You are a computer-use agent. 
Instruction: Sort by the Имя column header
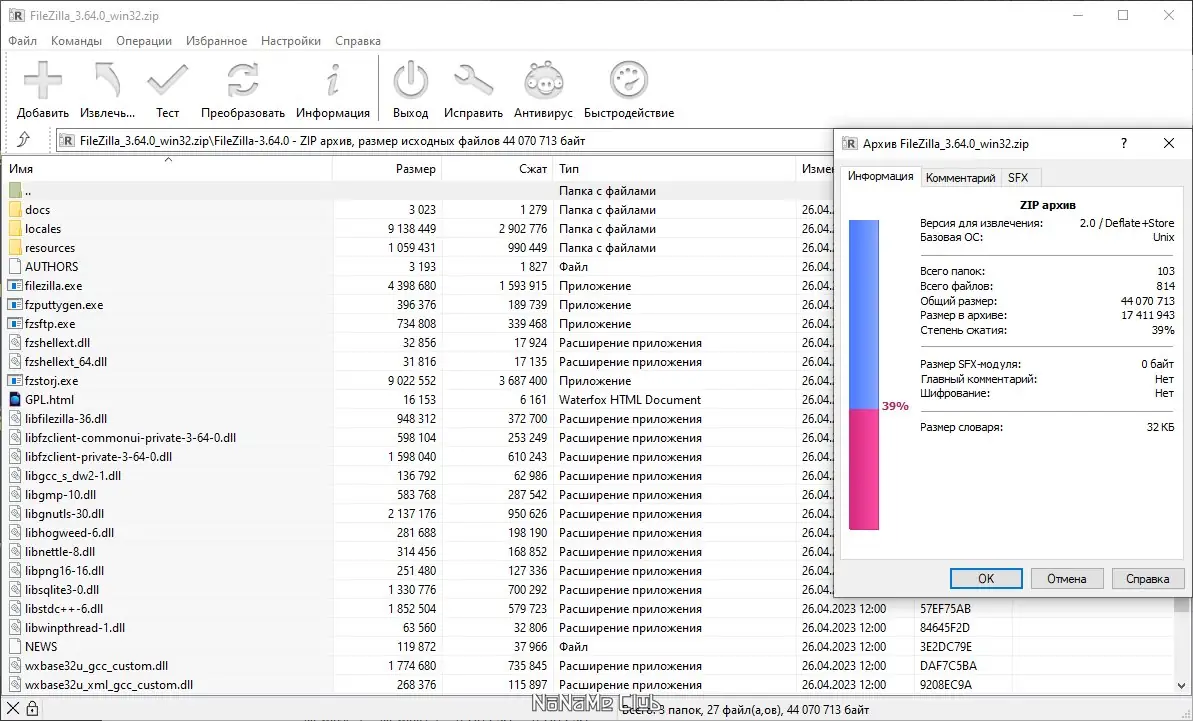[167, 168]
